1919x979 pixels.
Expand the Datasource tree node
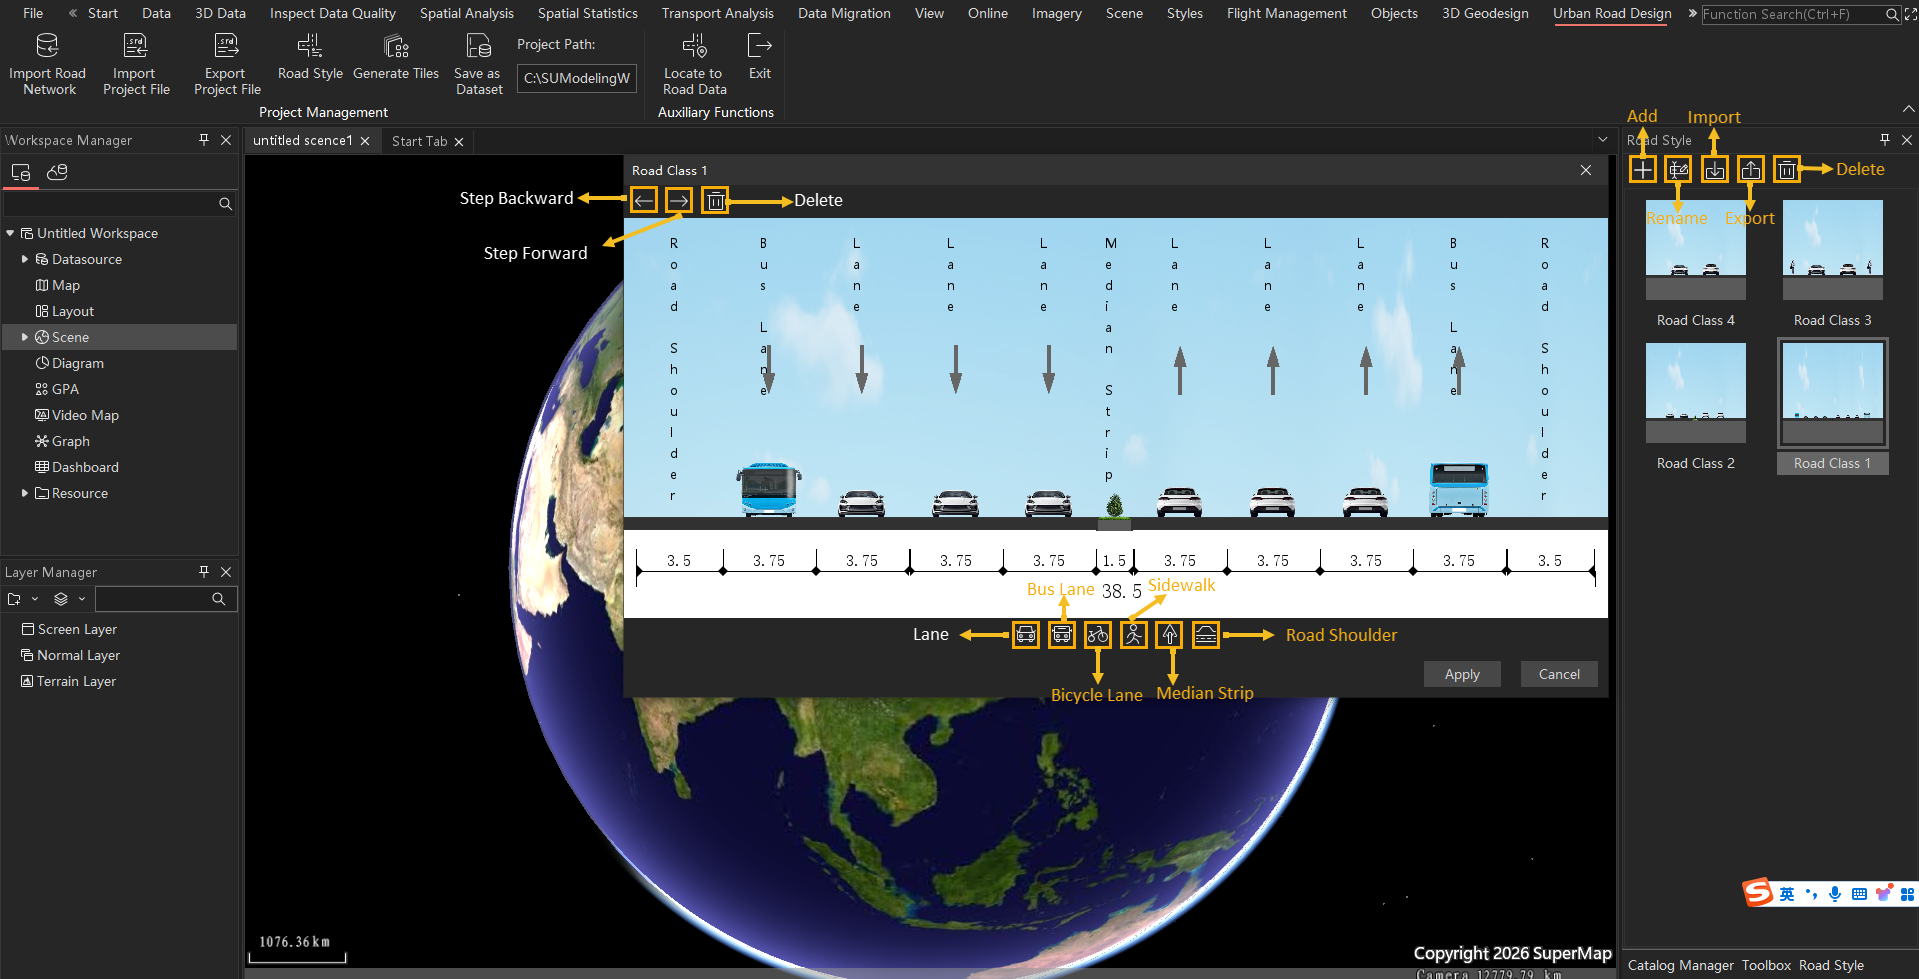25,259
